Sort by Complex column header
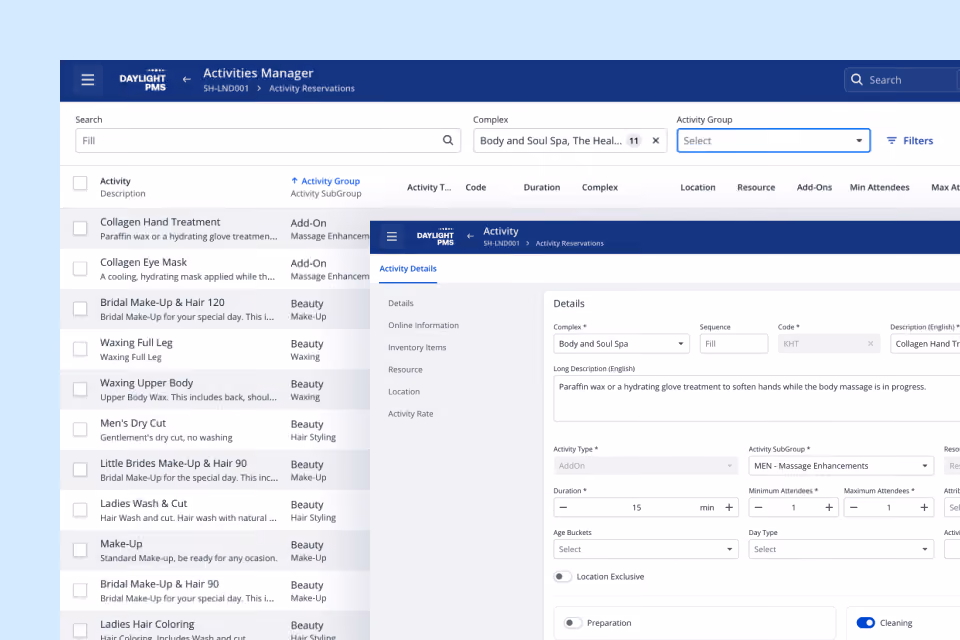Viewport: 960px width, 640px height. click(x=599, y=187)
